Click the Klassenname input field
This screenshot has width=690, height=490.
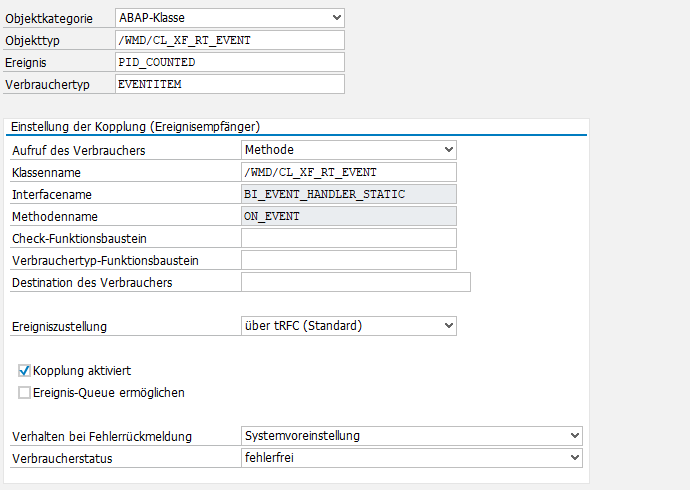349,172
